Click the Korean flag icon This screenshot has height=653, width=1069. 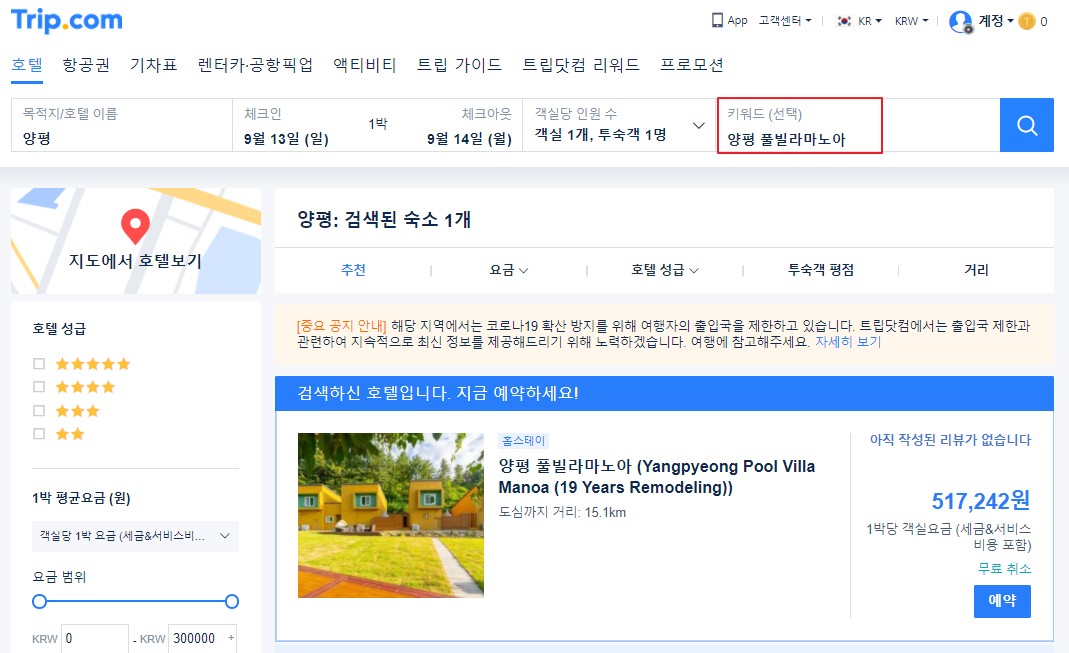(x=844, y=21)
